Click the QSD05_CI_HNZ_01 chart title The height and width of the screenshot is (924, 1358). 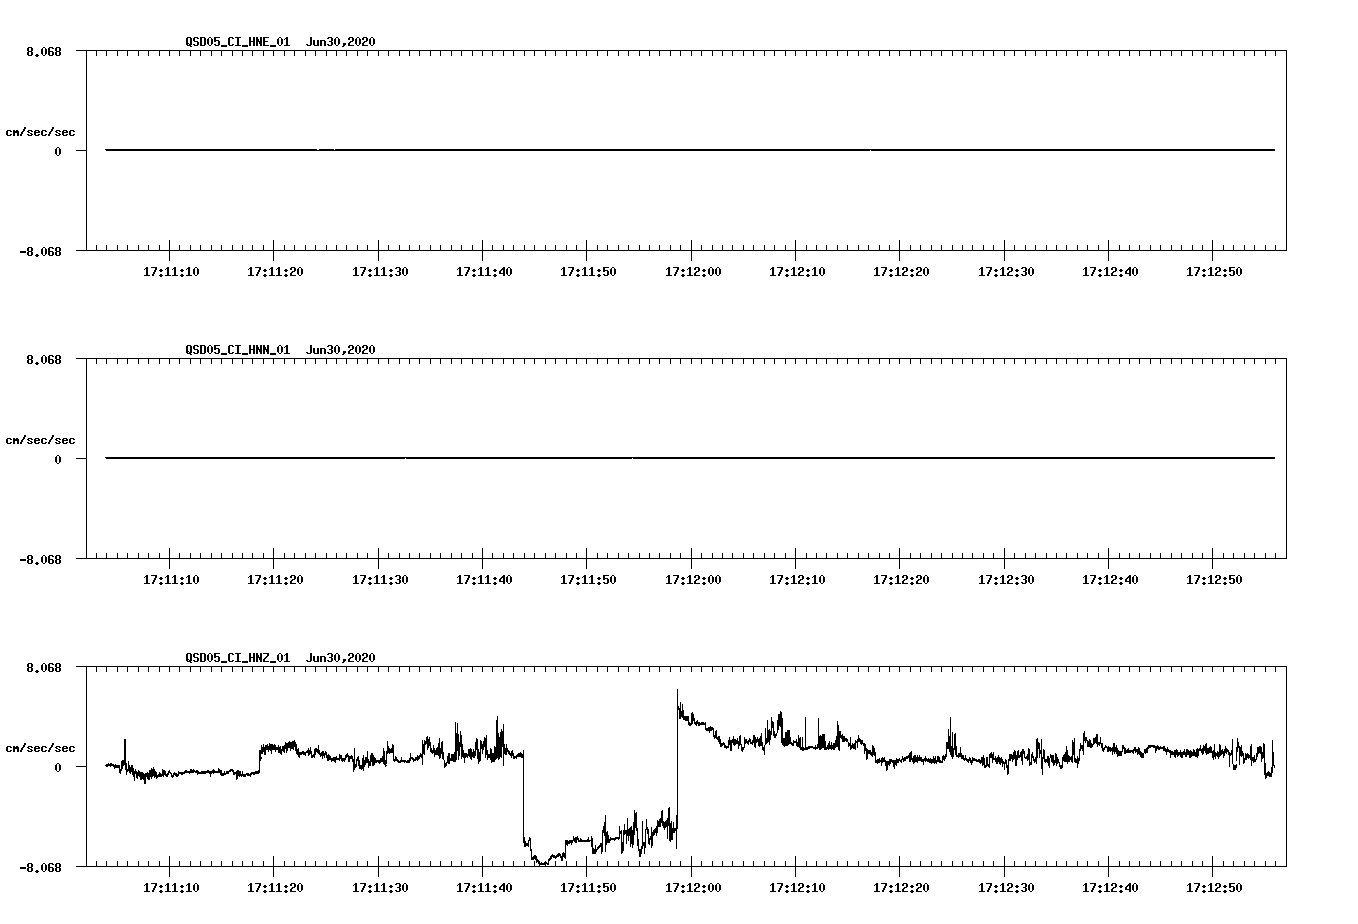point(280,658)
